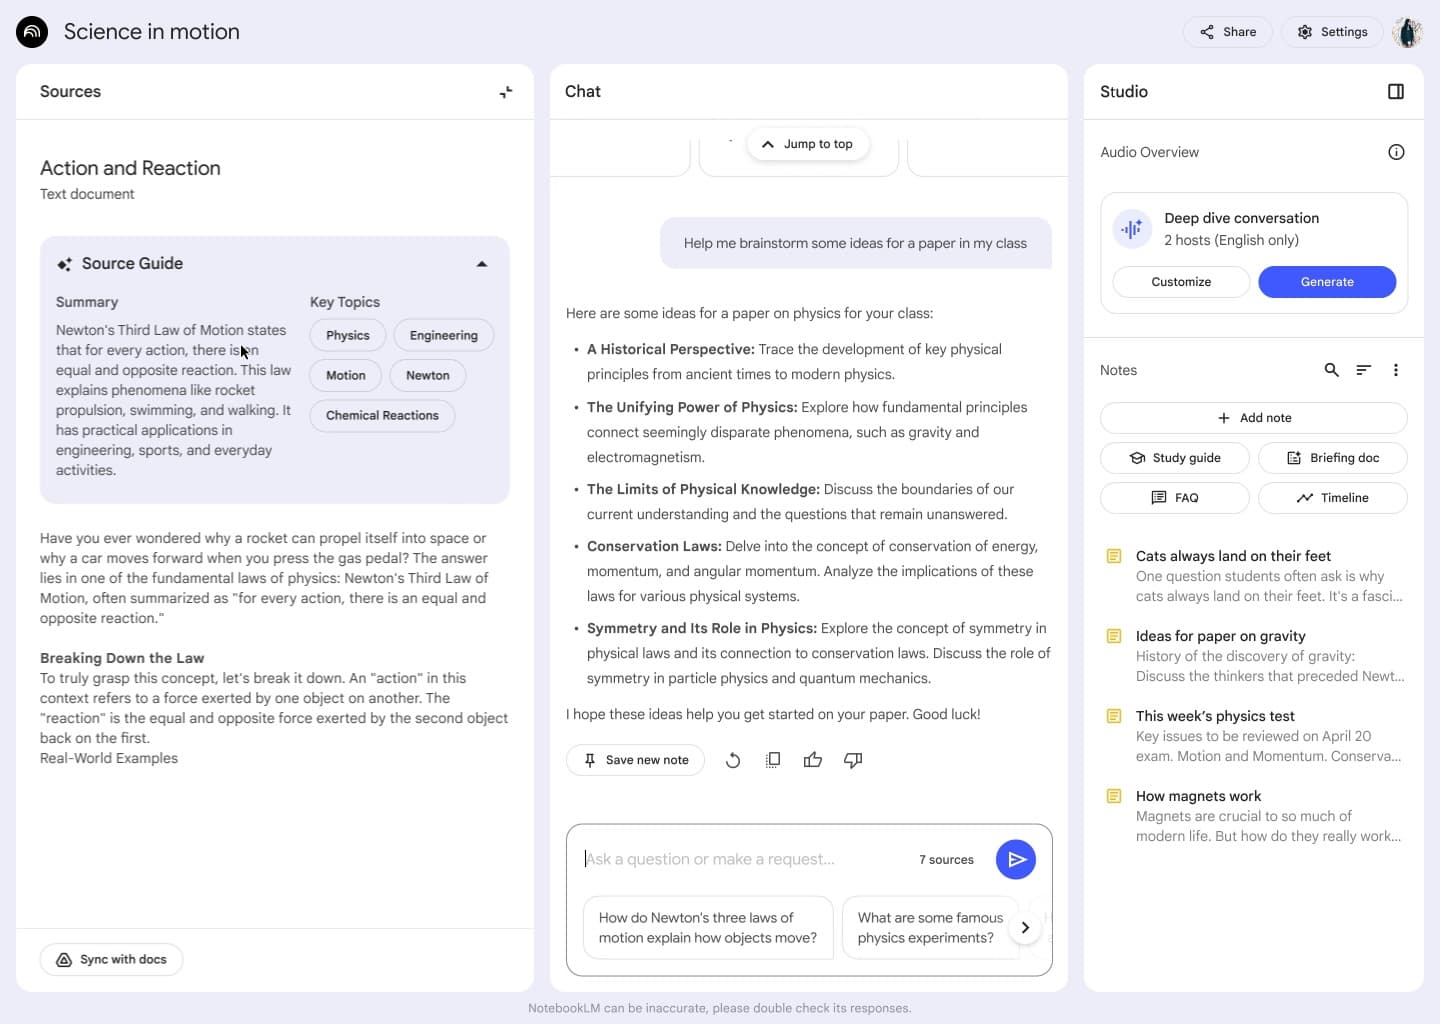Screen dimensions: 1440x1024
Task: Thumbs down the brainstorming response
Action: coord(852,760)
